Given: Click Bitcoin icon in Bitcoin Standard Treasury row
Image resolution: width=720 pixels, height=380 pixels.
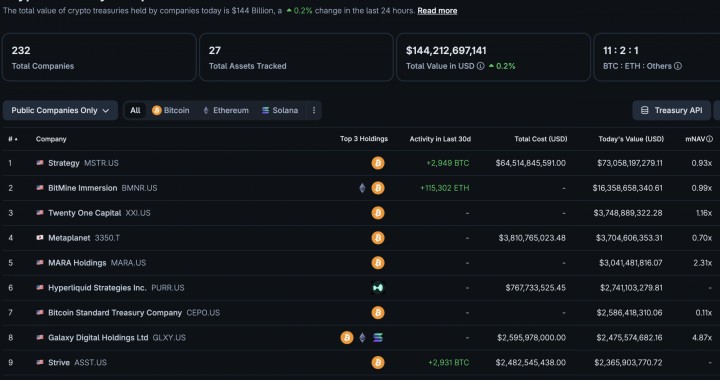Looking at the screenshot, I should pyautogui.click(x=377, y=313).
